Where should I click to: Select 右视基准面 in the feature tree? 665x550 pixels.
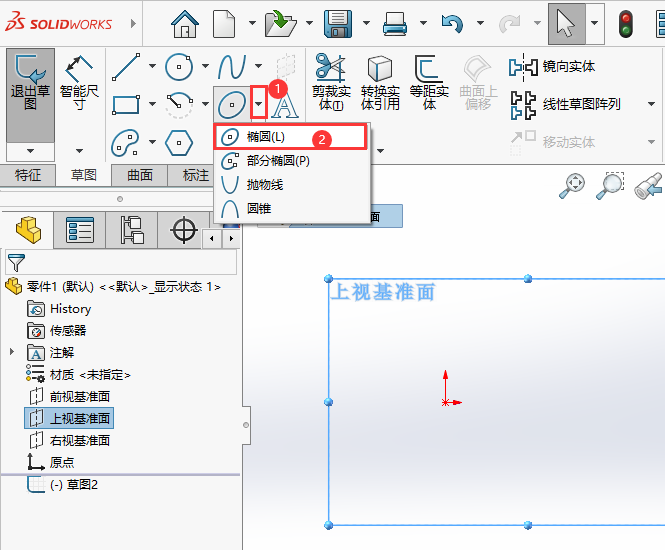(x=70, y=441)
